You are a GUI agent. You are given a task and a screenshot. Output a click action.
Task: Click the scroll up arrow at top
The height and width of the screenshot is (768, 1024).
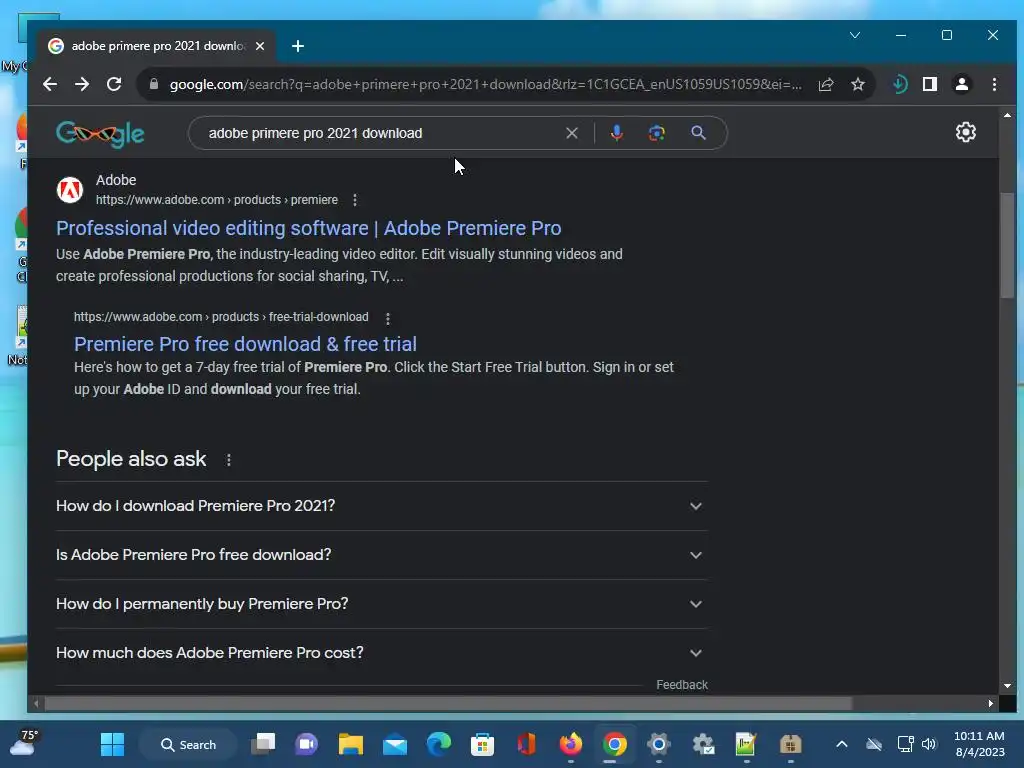[x=1007, y=115]
